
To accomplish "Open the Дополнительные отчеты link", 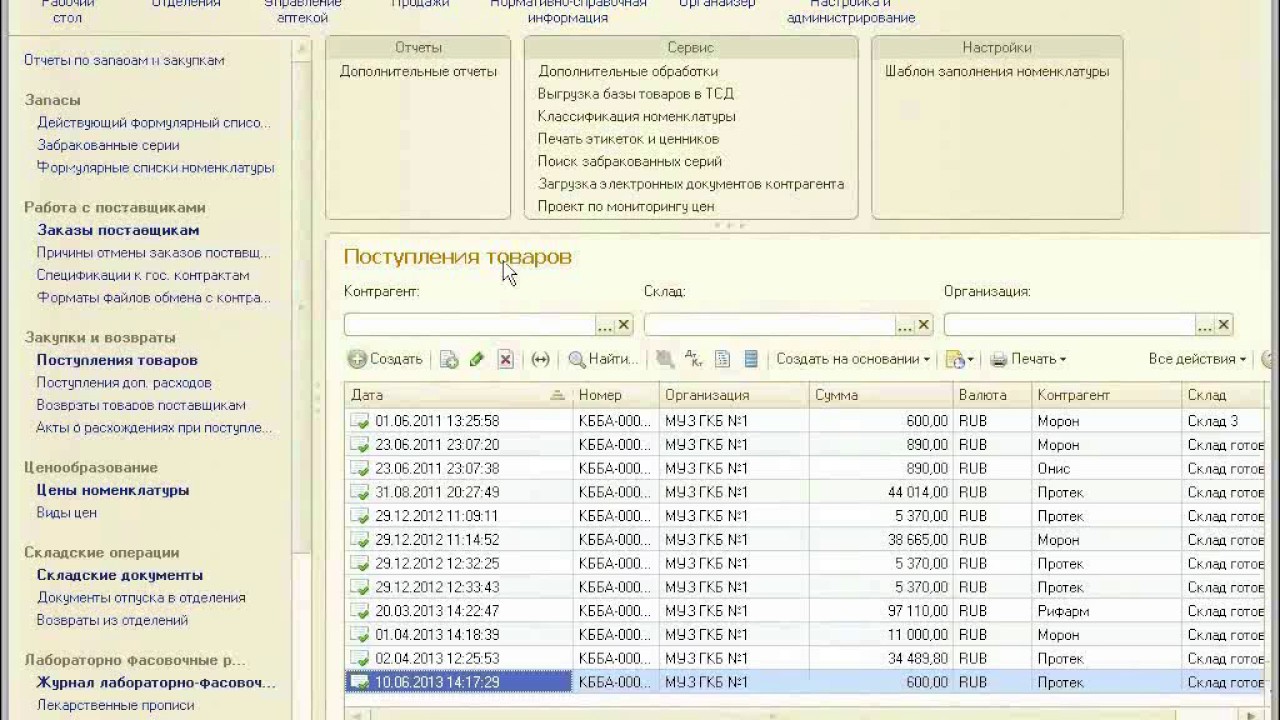I will pos(418,71).
